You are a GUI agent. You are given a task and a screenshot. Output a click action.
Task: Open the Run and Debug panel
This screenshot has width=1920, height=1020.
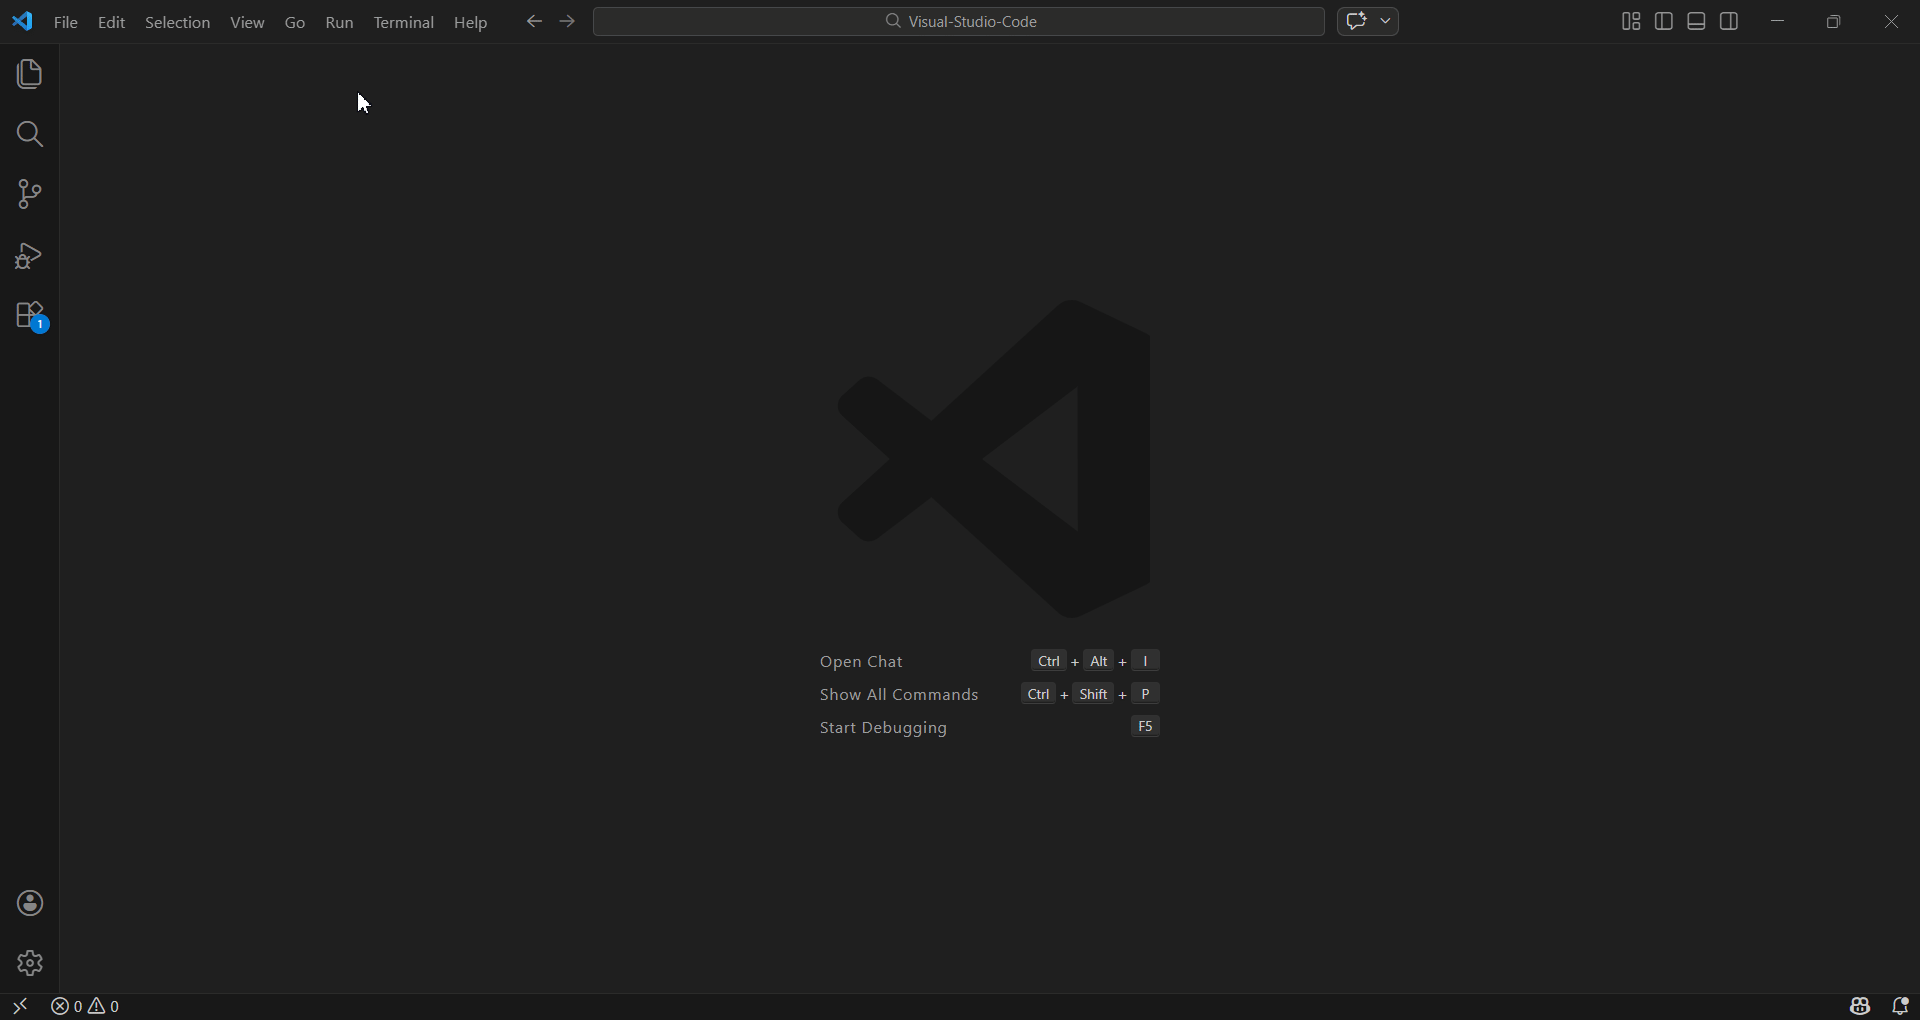29,256
